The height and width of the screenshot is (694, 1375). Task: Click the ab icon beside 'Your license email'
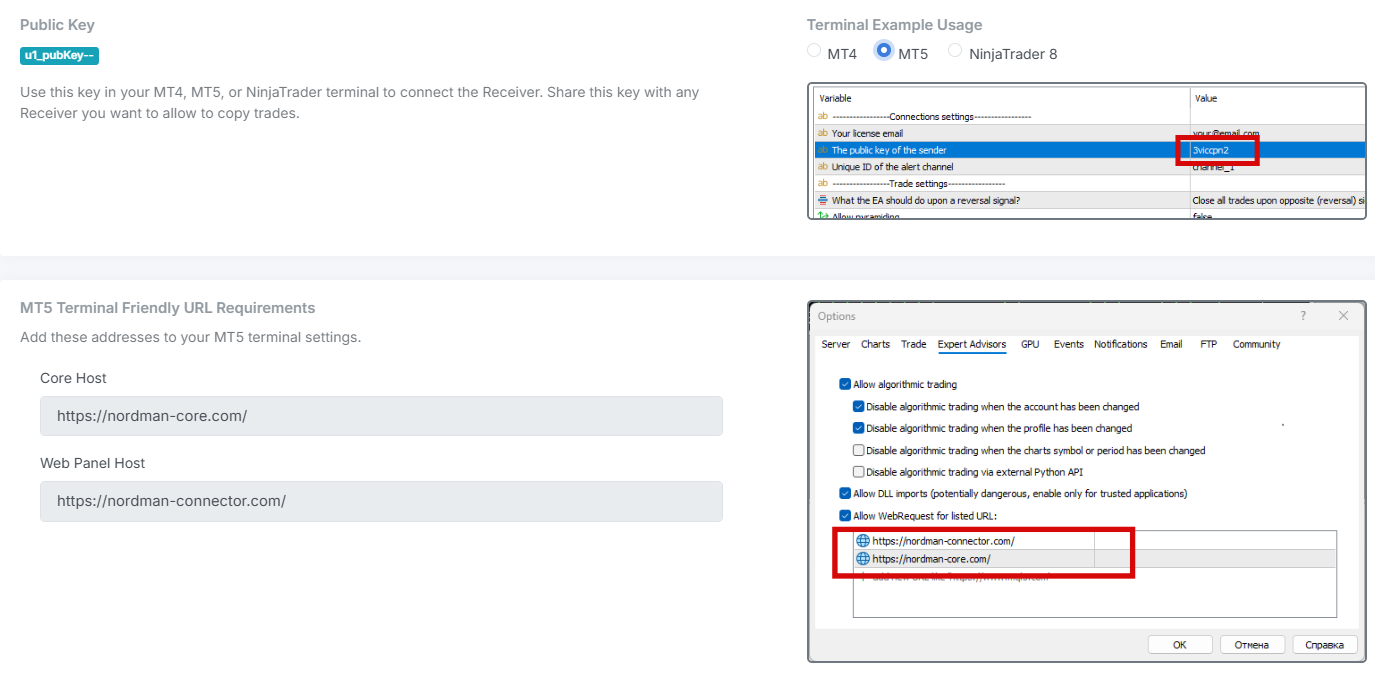coord(823,133)
